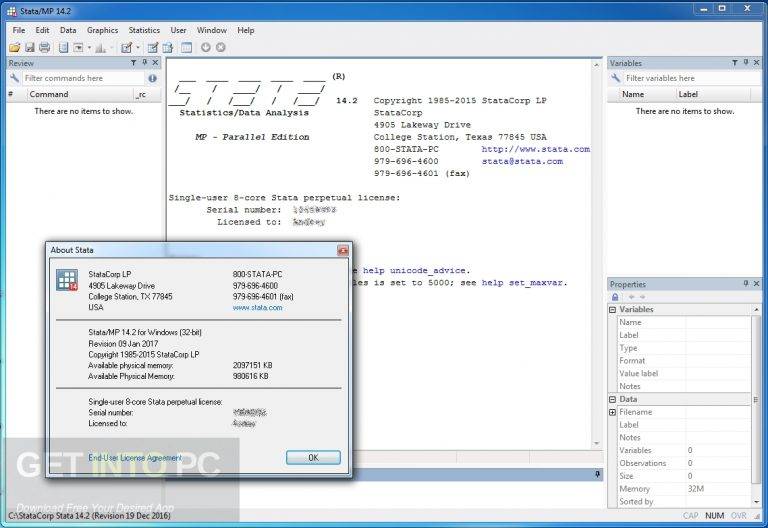Click the wrench icon in Review panel

click(x=14, y=78)
